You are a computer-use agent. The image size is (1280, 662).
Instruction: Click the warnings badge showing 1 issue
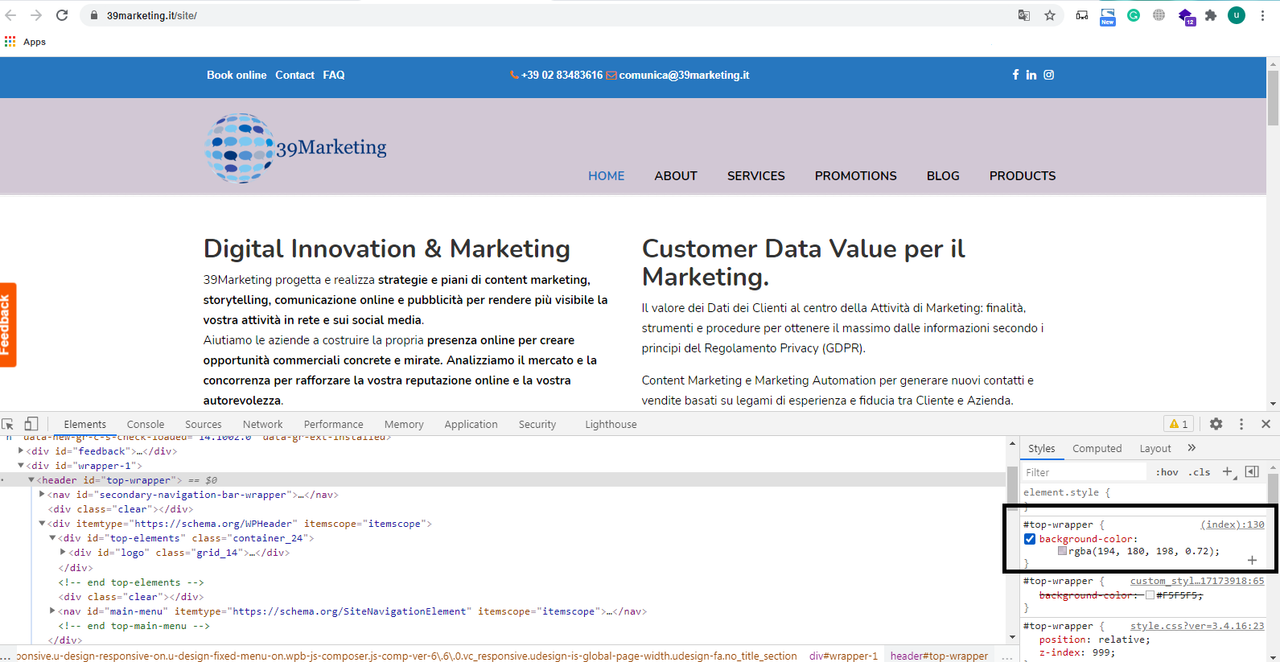point(1178,424)
